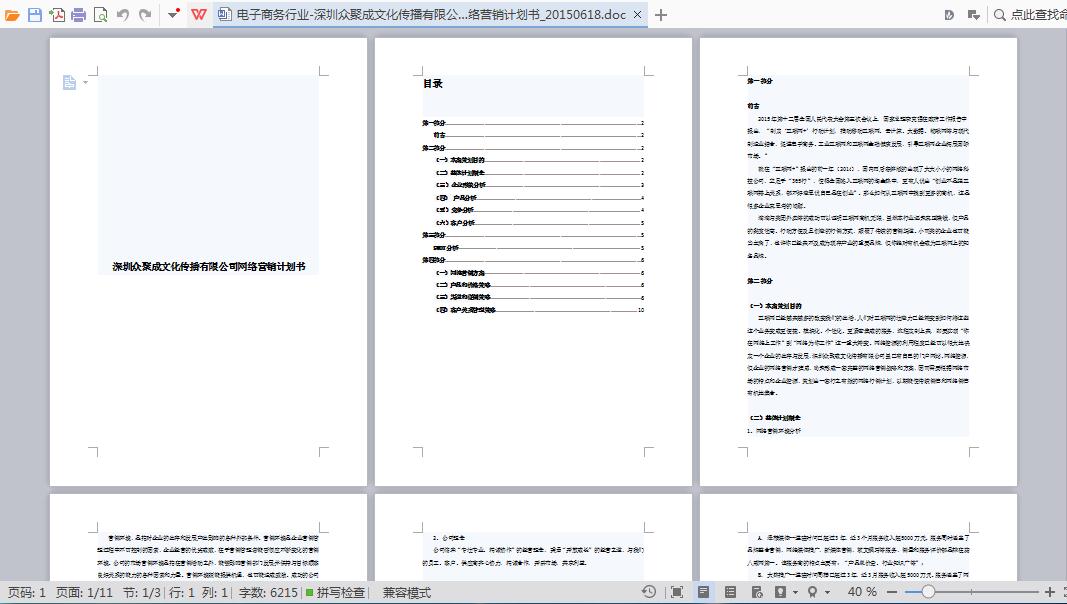Expand the quick access toolbar options arrow
The height and width of the screenshot is (604, 1067).
coord(174,14)
